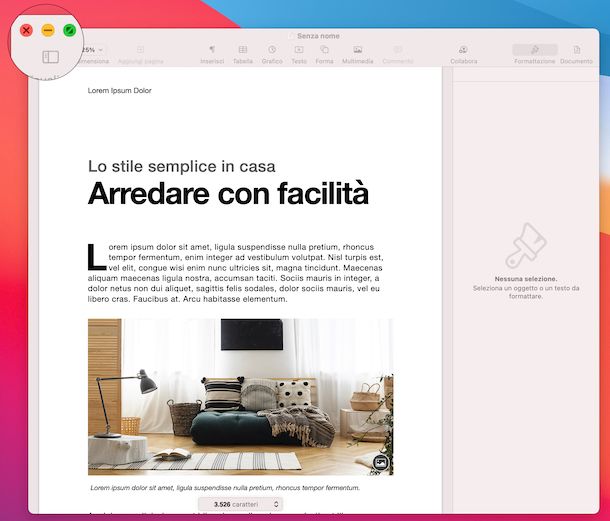Click the italic caption below the photo

(225, 488)
